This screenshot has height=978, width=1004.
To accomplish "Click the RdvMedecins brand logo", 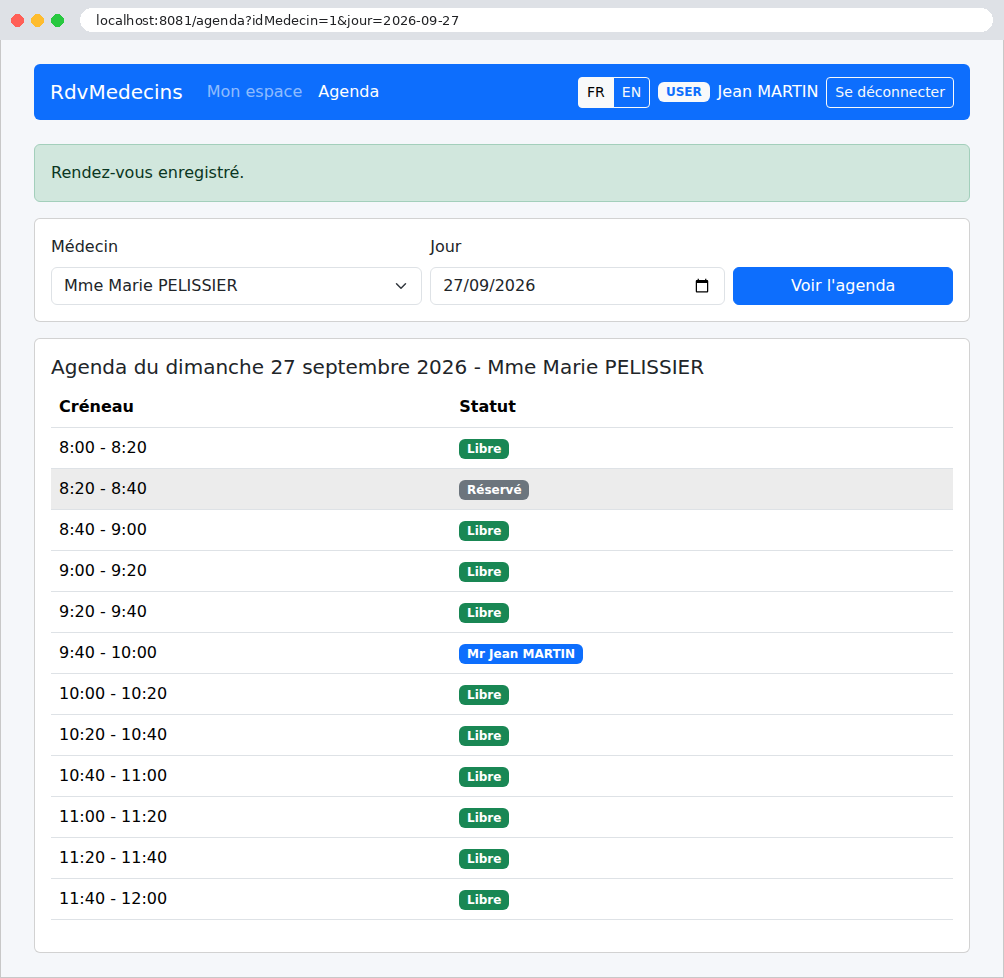I will click(x=117, y=92).
